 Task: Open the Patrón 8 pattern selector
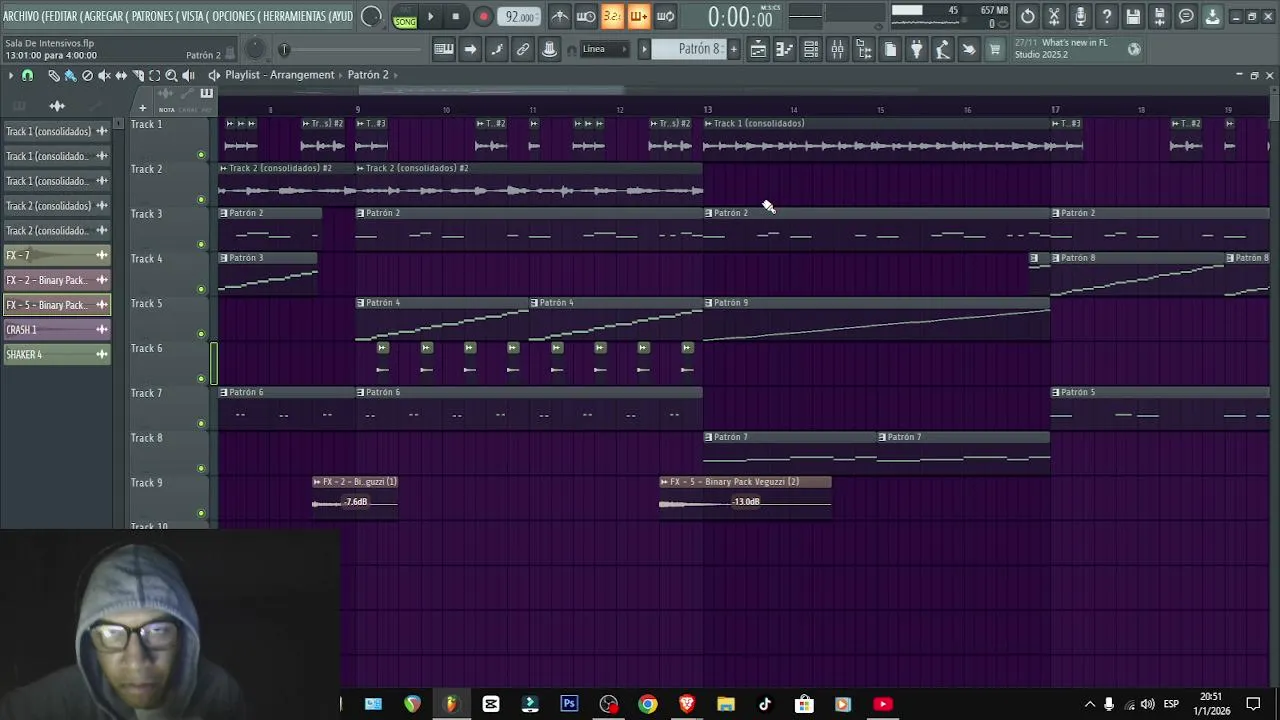[x=688, y=49]
